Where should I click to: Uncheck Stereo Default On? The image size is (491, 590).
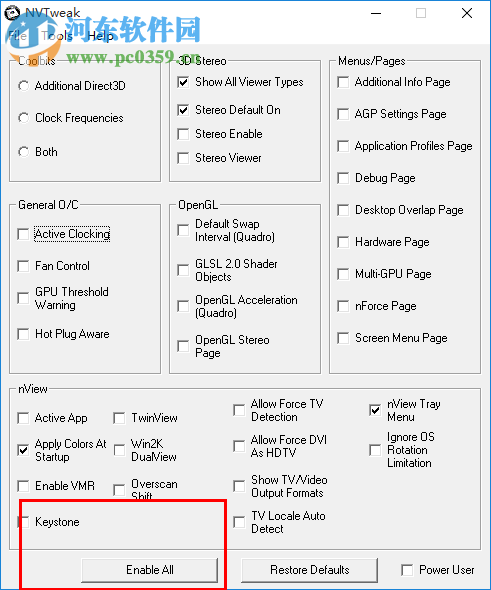coord(183,110)
